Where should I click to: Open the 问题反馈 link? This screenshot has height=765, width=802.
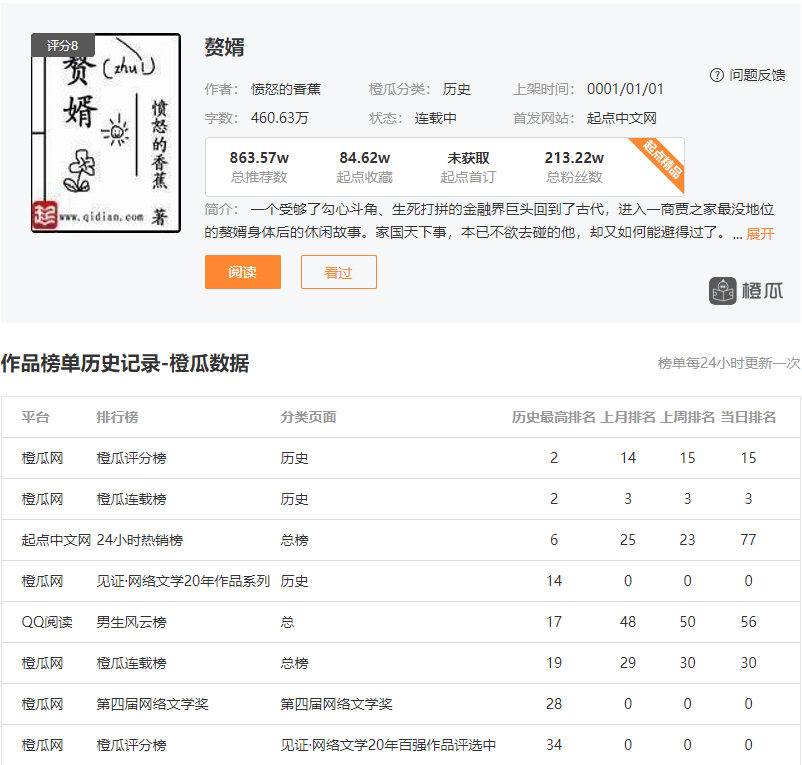click(x=757, y=75)
